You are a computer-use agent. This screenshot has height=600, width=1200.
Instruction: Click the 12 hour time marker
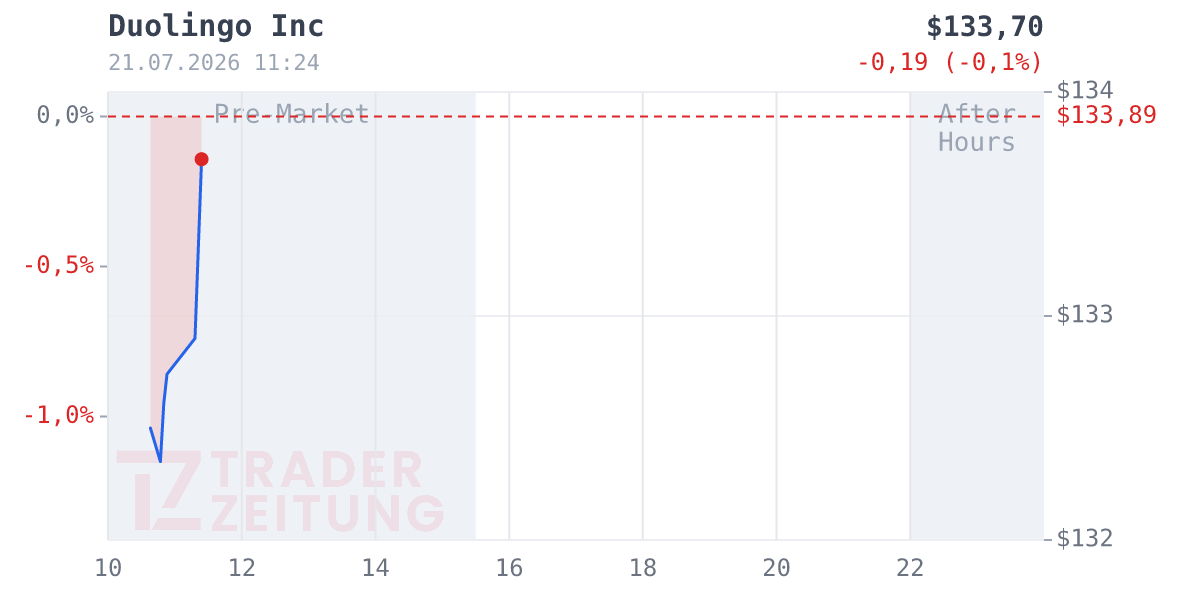[x=242, y=568]
